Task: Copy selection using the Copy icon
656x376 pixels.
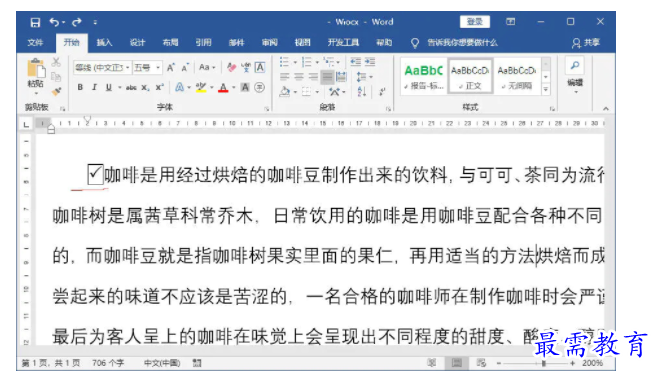Action: [56, 77]
